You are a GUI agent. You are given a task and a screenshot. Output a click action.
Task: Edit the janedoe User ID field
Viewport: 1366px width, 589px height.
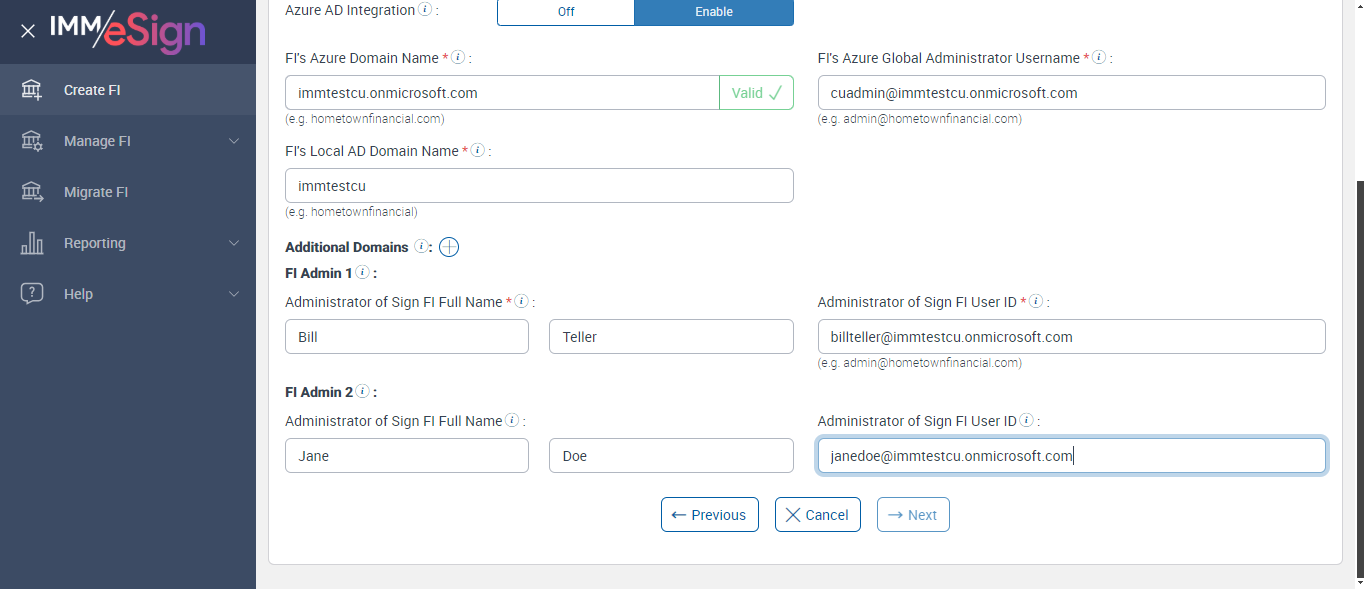pyautogui.click(x=1071, y=456)
